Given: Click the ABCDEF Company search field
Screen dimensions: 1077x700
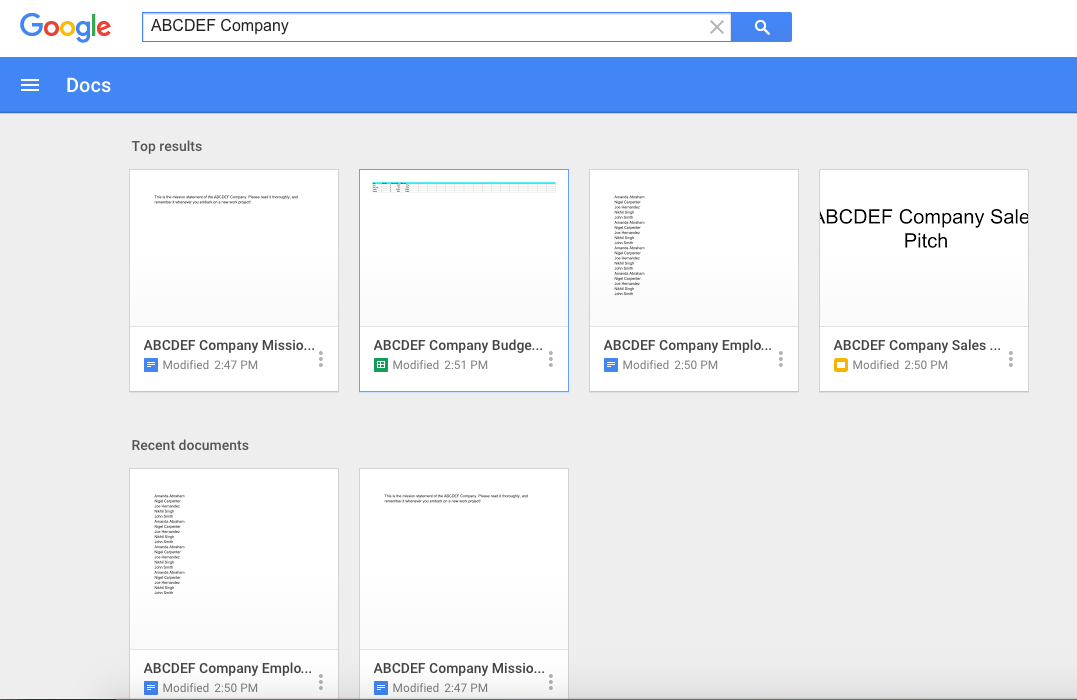Looking at the screenshot, I should (x=425, y=27).
